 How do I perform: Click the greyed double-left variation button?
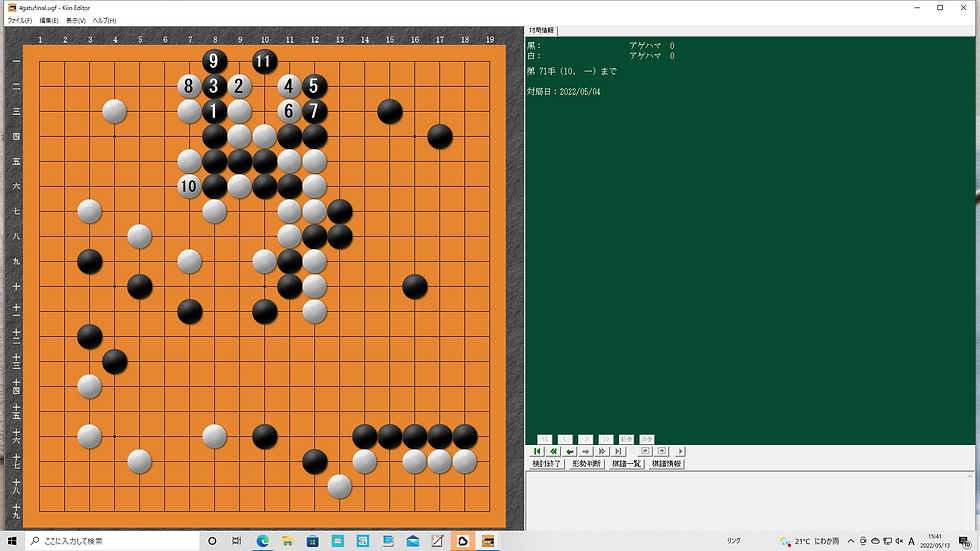[x=544, y=439]
